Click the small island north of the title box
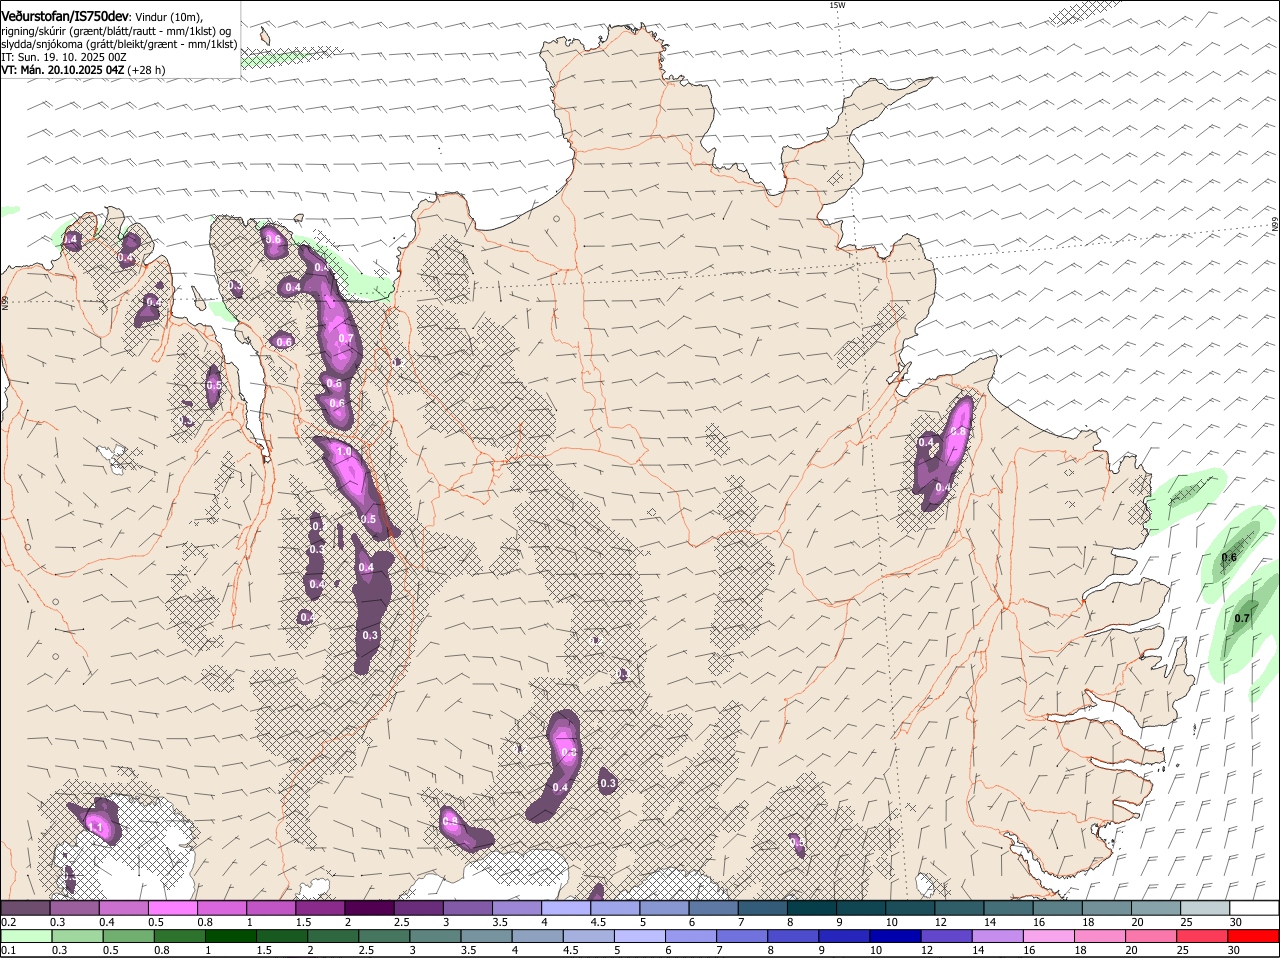The image size is (1280, 958). click(266, 36)
